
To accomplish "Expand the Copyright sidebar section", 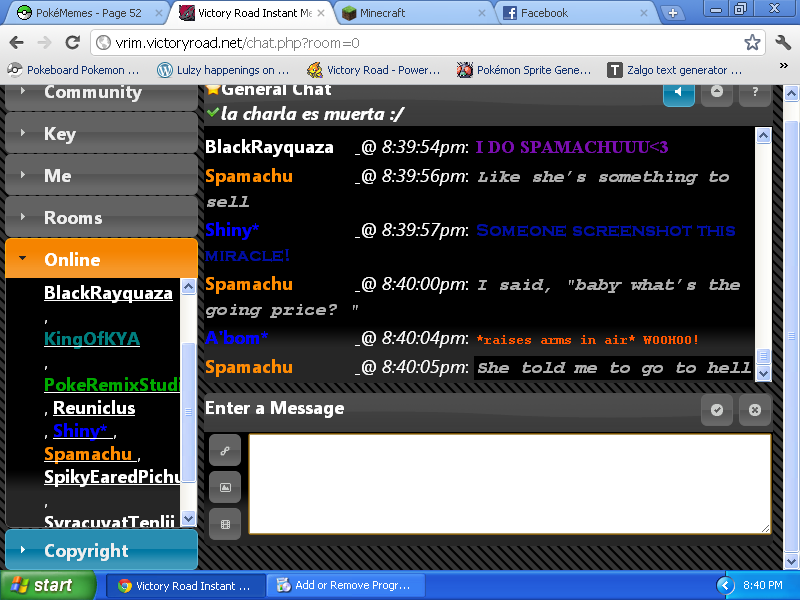I will [x=100, y=551].
